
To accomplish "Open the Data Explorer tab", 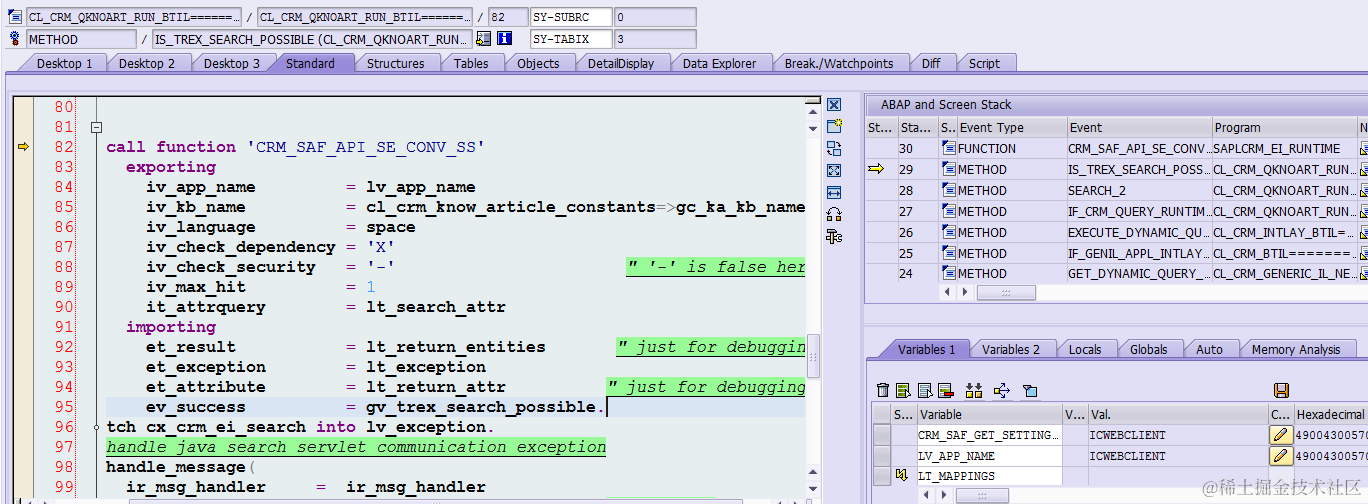I will click(x=720, y=63).
